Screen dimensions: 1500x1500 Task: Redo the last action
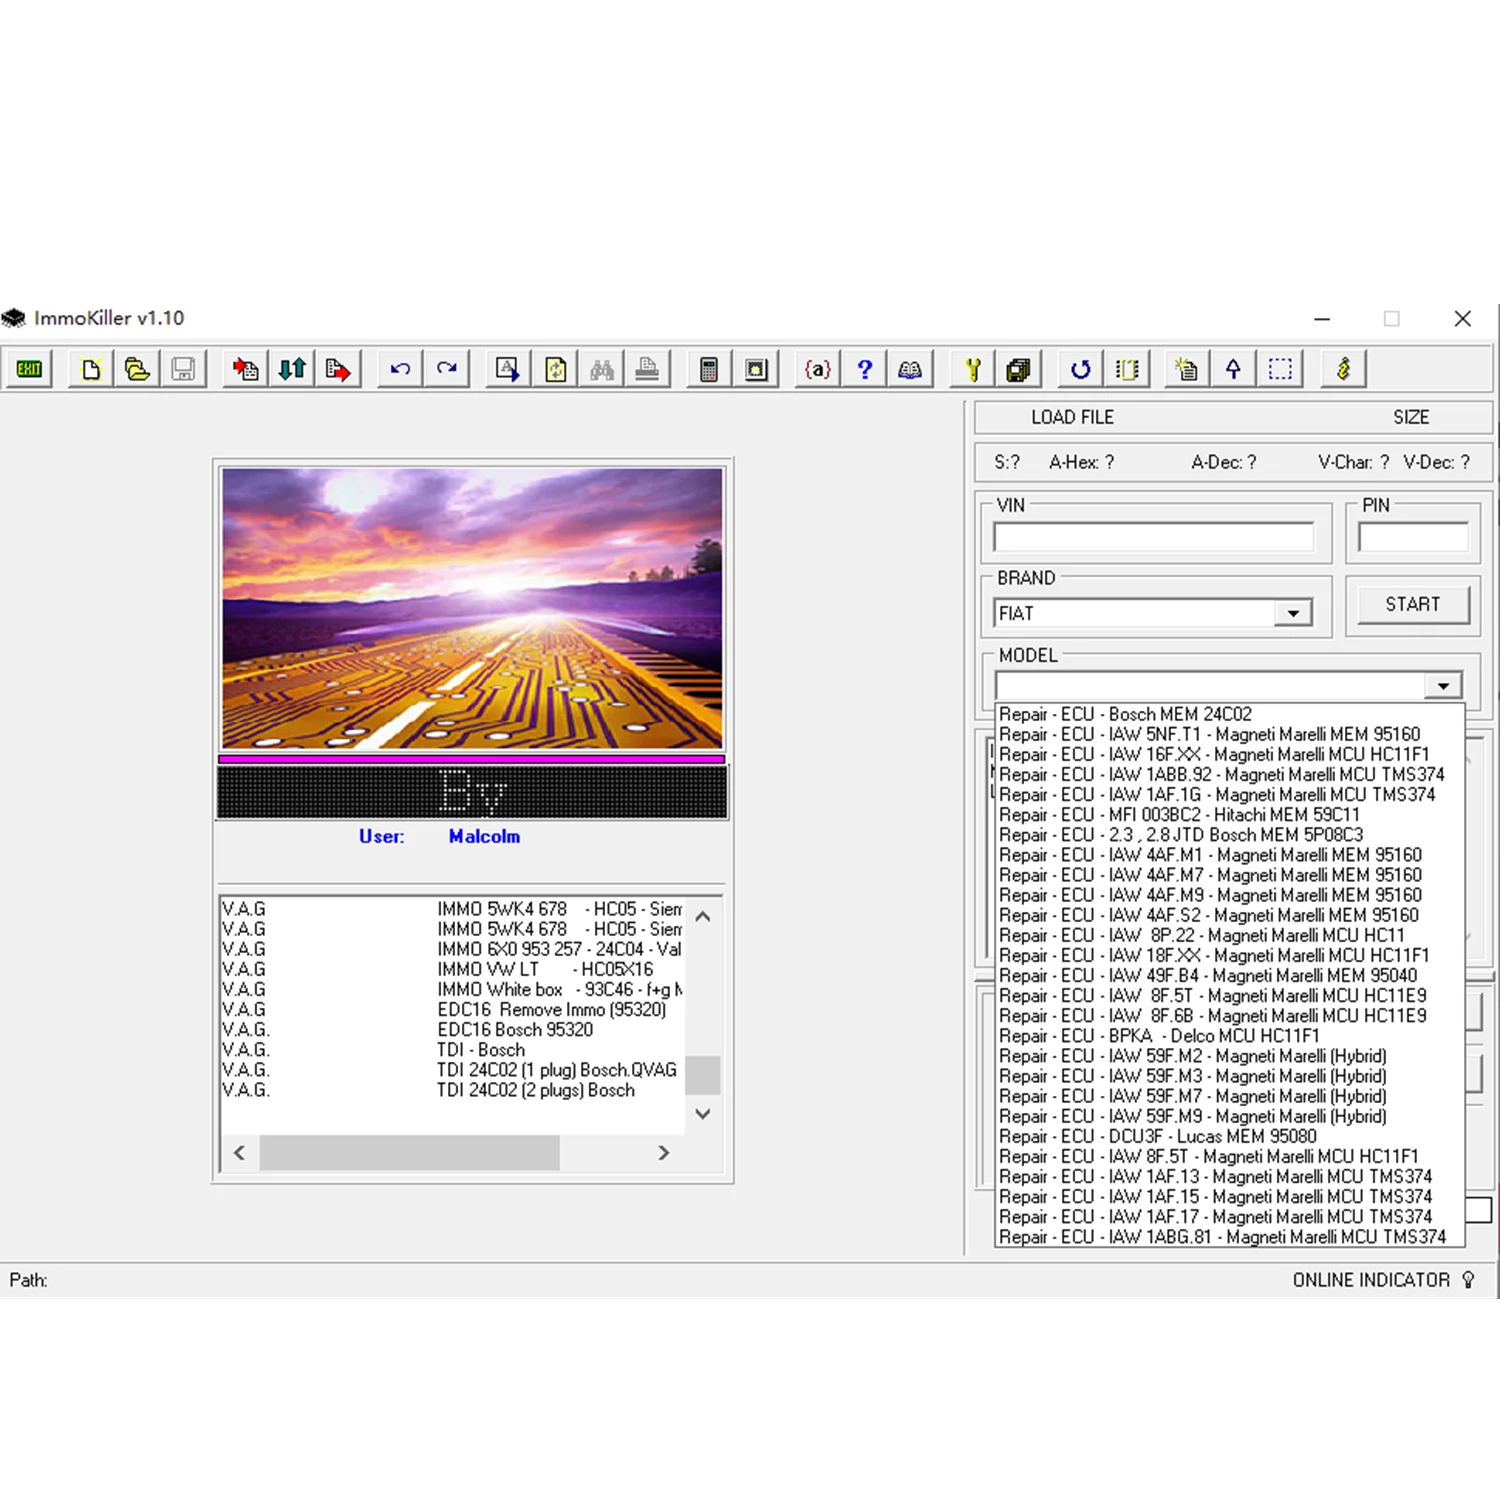point(446,369)
